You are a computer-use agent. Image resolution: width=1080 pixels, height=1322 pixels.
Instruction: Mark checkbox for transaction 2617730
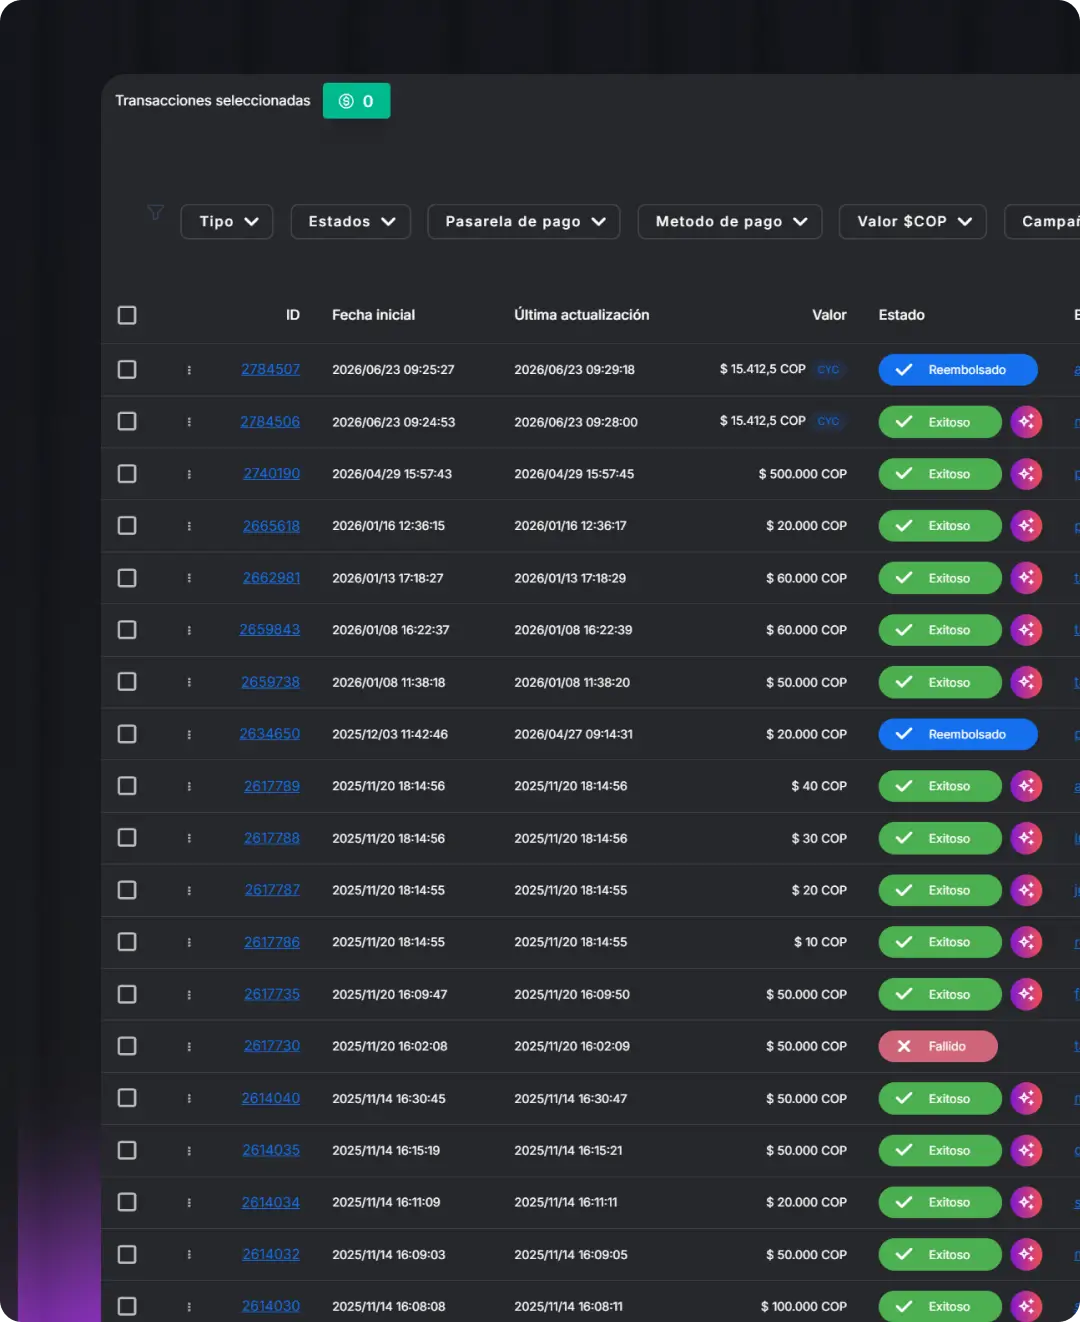127,1046
